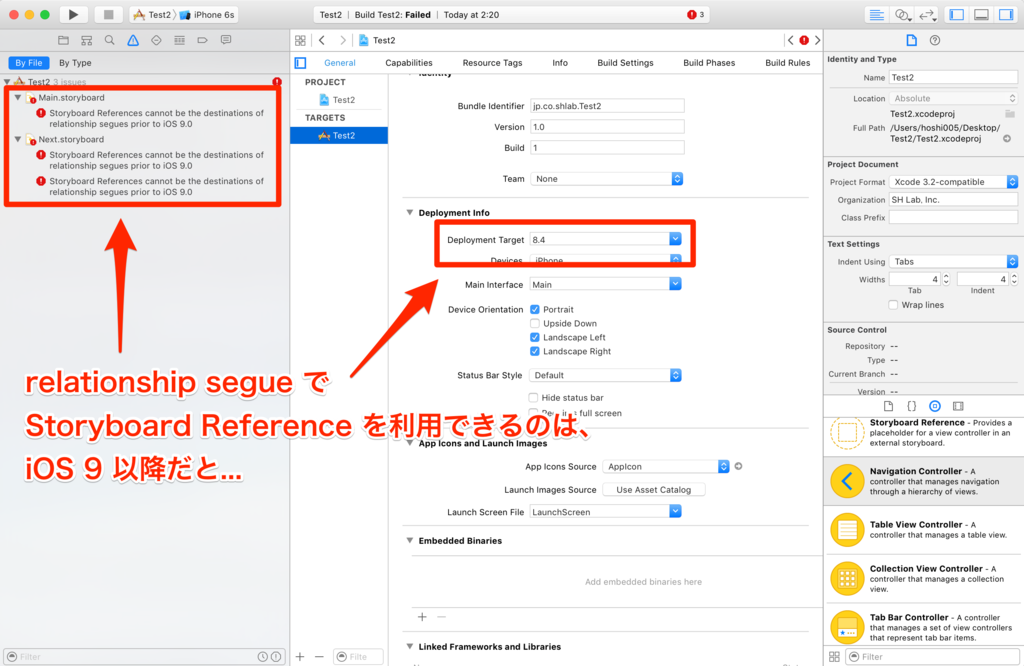Increase the Tab width stepper
The width and height of the screenshot is (1024, 666).
tap(946, 276)
